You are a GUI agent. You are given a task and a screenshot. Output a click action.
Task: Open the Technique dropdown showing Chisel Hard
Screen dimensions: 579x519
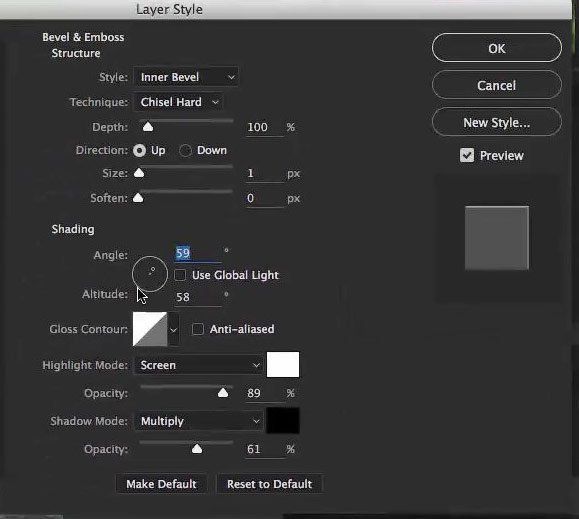[x=178, y=102]
